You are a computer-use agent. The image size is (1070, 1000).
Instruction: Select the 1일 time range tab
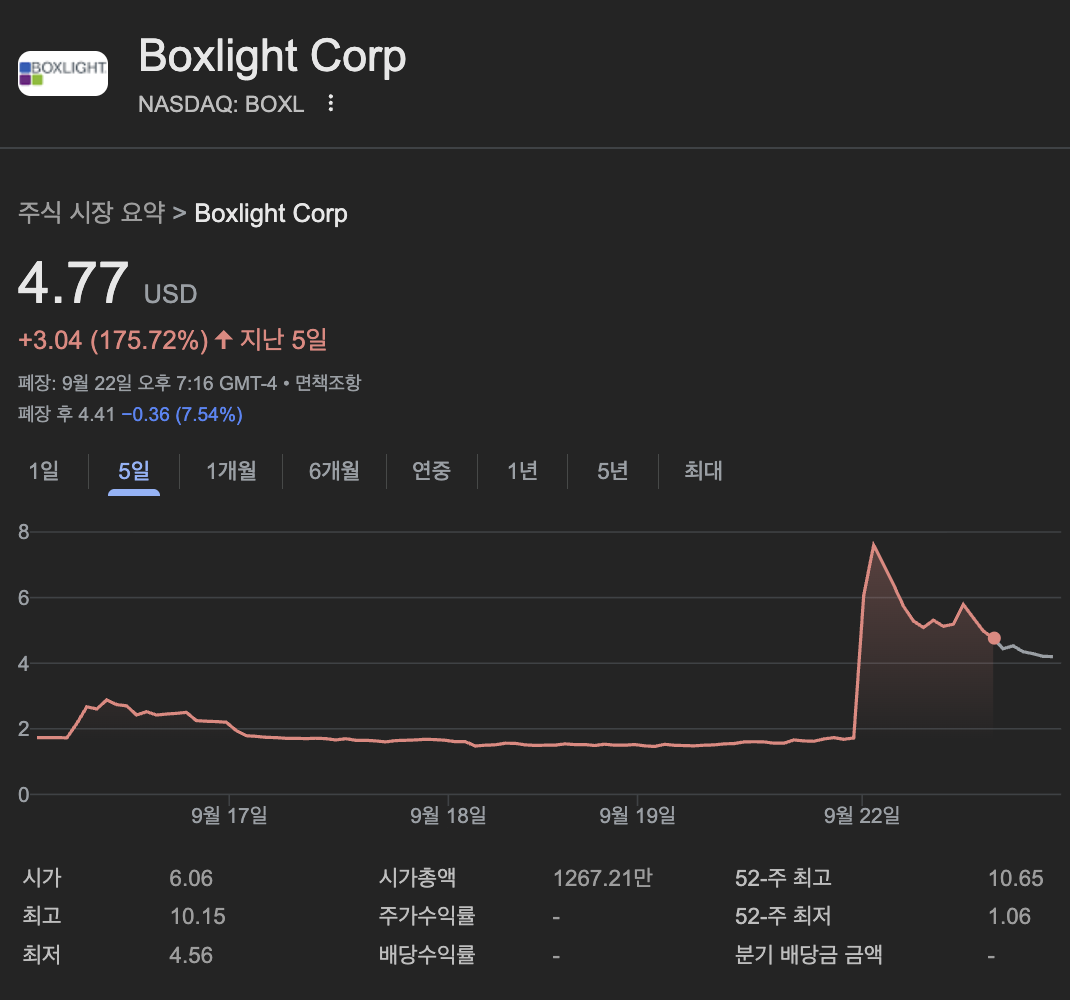tap(44, 471)
